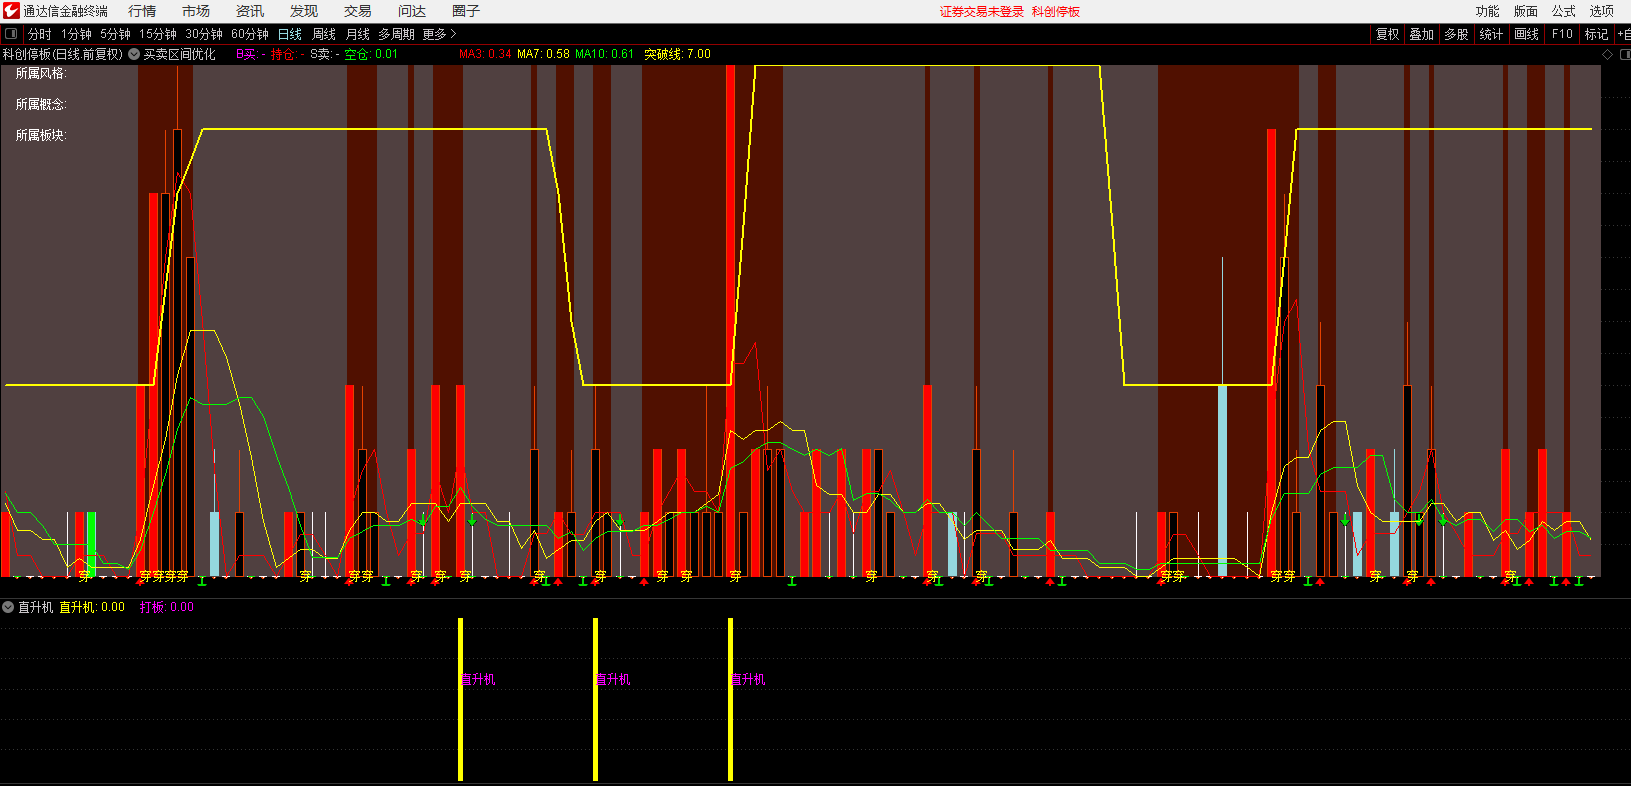Screen dimensions: 1631x786
Task: Click the 所属概念 label
Action: [x=41, y=104]
